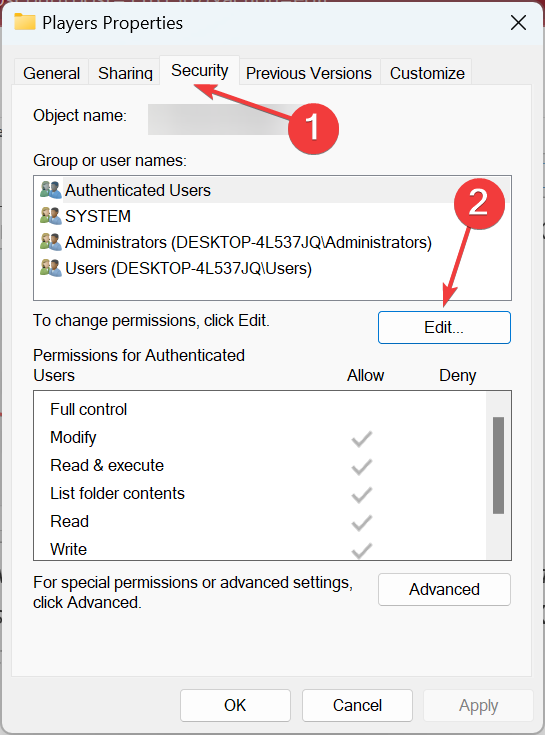Screen dimensions: 545x735
Task: Click the Modify allow checkmark
Action: (x=362, y=438)
